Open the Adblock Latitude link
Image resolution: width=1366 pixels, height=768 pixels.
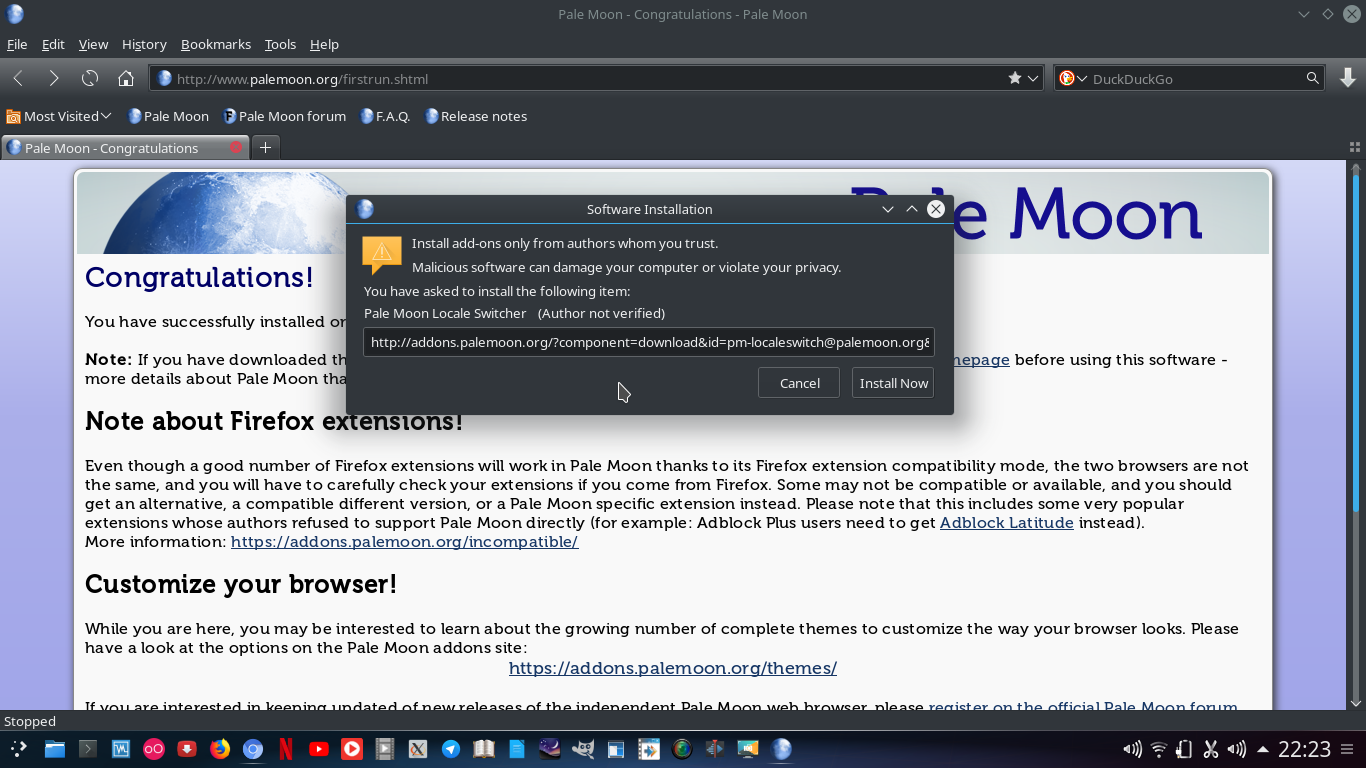pyautogui.click(x=1006, y=522)
